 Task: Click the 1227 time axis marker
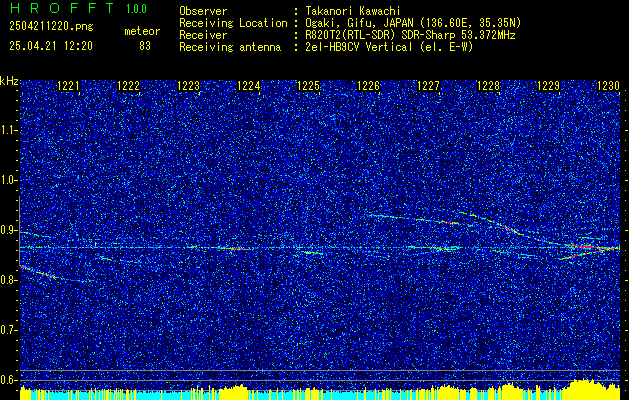pyautogui.click(x=429, y=86)
